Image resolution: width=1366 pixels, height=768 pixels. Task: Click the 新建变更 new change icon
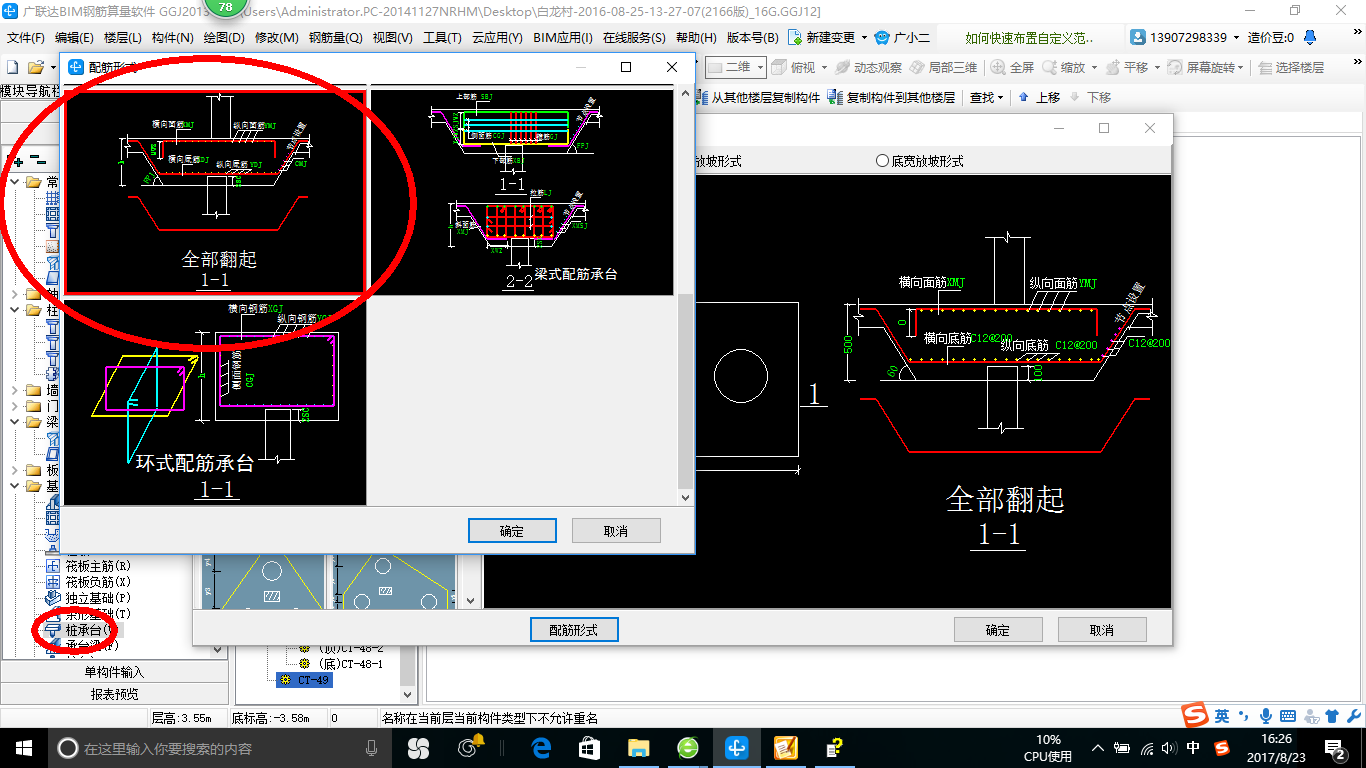click(x=796, y=37)
